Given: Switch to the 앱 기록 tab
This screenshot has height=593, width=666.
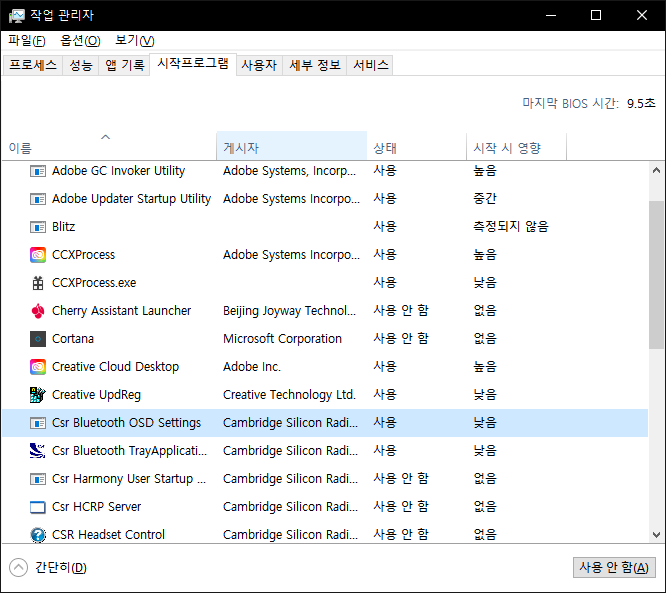Looking at the screenshot, I should pyautogui.click(x=124, y=65).
